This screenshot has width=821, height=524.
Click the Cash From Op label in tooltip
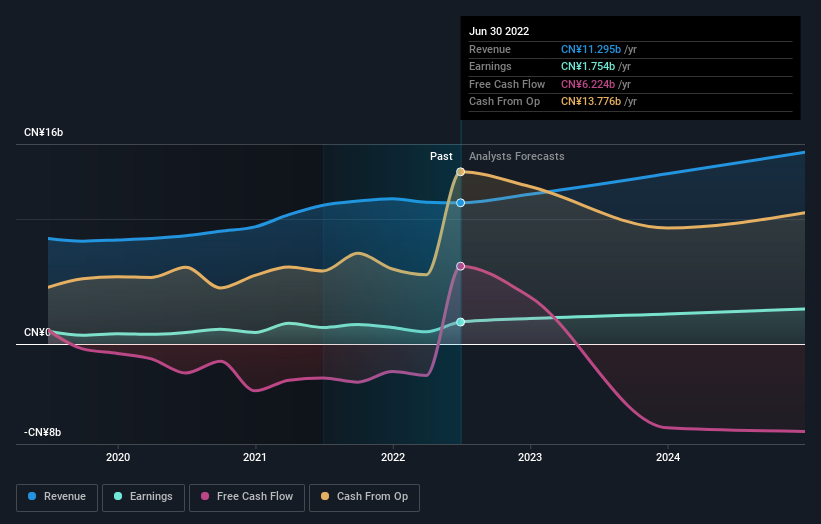tap(504, 102)
